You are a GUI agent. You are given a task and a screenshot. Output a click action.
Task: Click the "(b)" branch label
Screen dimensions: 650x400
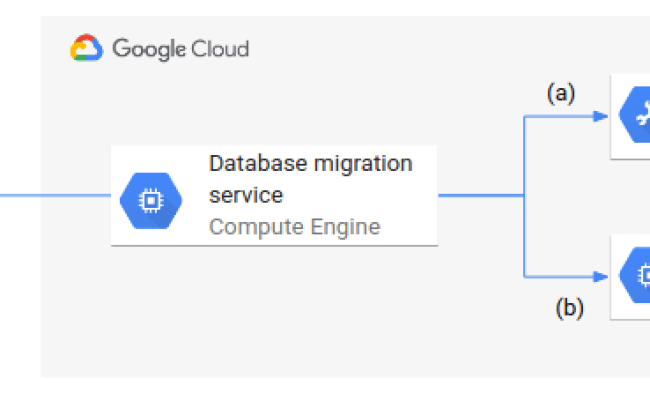point(570,308)
